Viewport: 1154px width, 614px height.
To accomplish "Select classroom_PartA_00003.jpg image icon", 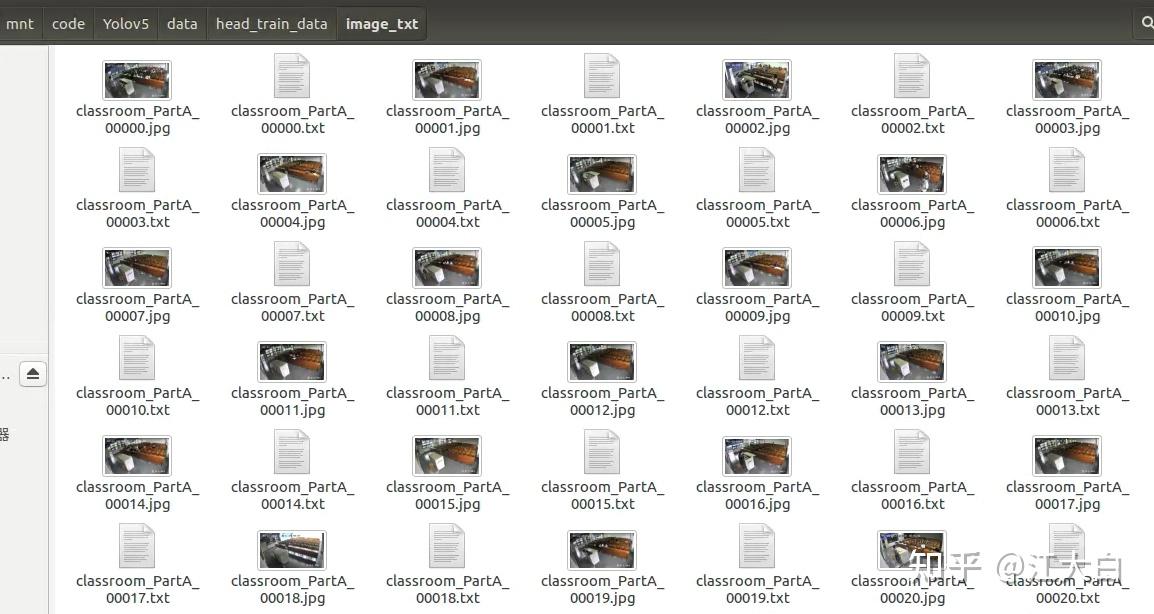I will pyautogui.click(x=1067, y=80).
